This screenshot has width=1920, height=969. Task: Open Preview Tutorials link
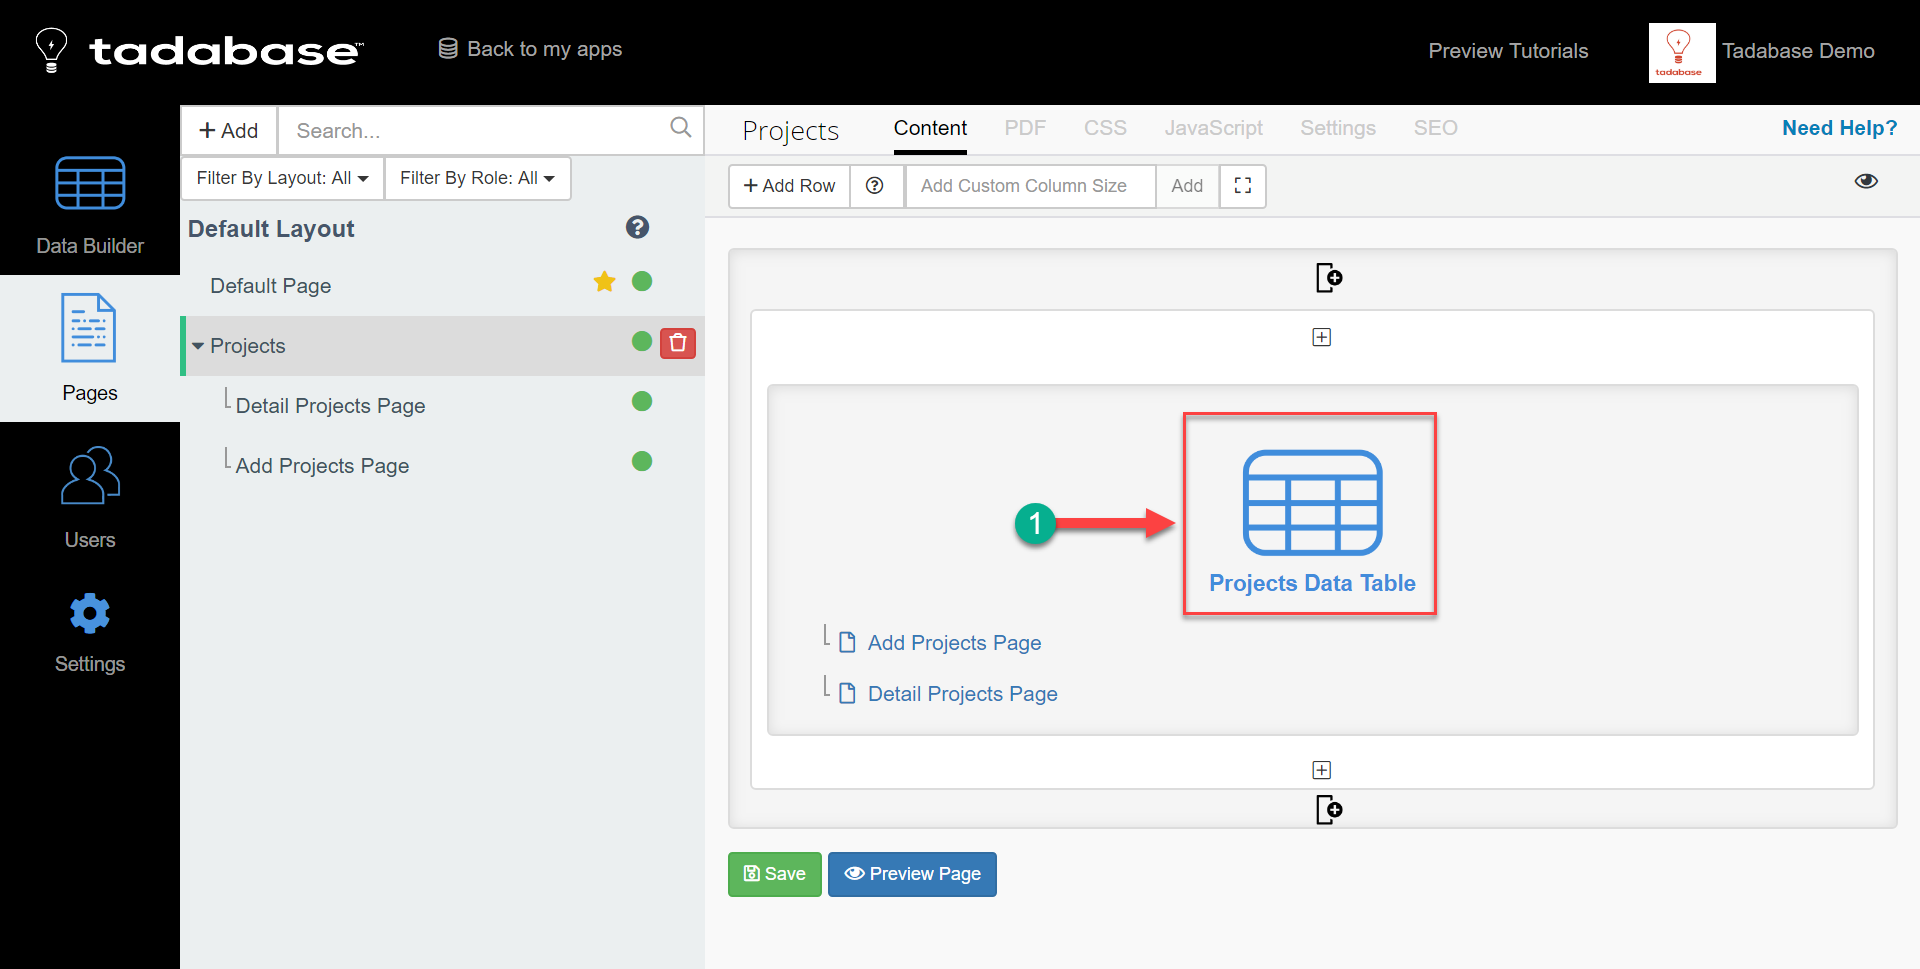click(1508, 51)
